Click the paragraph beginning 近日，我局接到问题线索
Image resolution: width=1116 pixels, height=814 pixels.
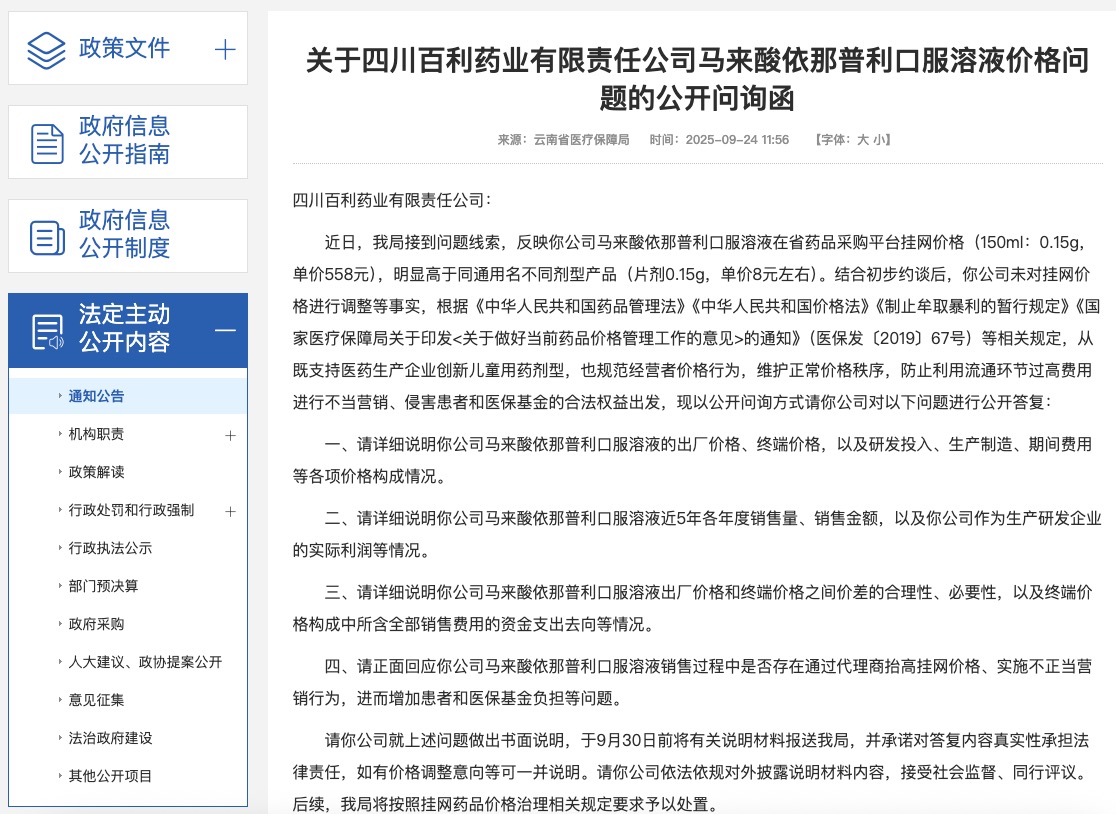tap(697, 322)
